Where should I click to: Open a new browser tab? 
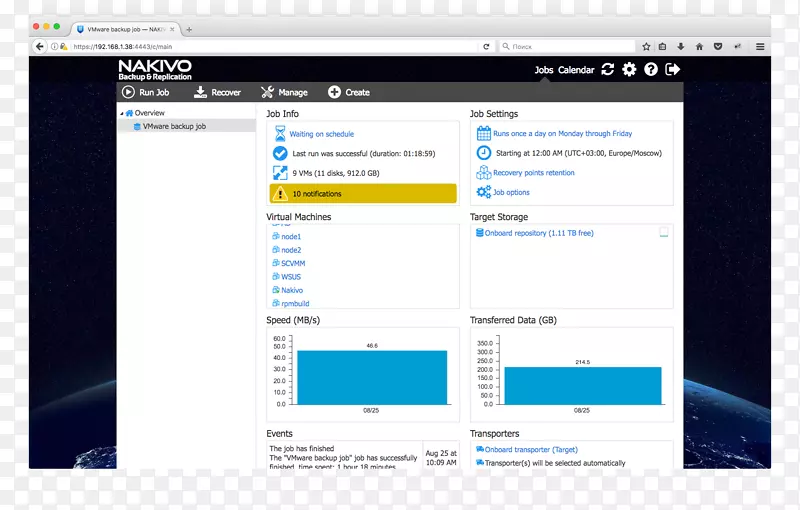click(189, 30)
